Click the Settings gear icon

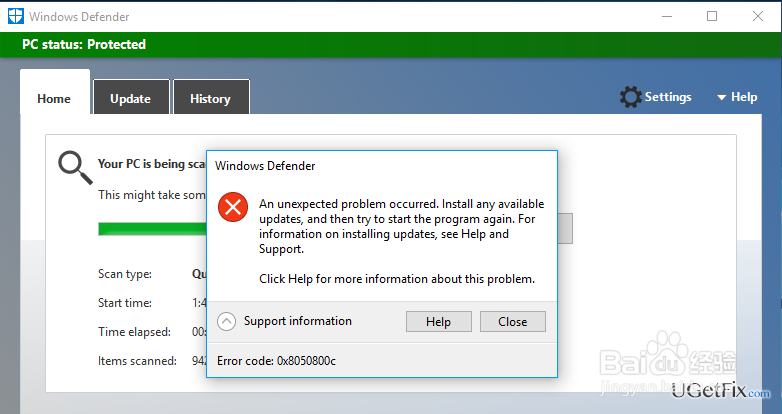point(630,97)
